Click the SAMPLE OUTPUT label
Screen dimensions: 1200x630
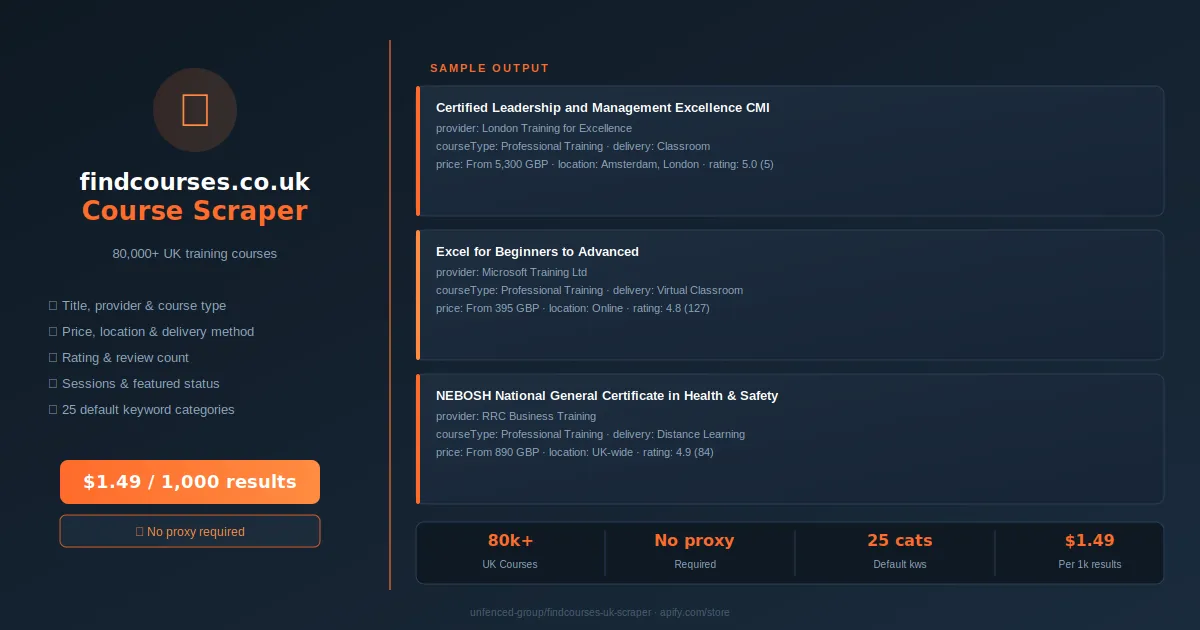tap(490, 68)
